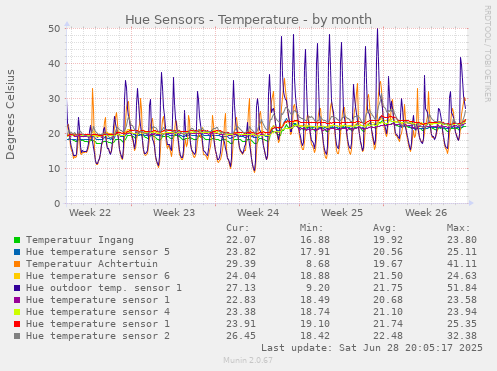Click the current value 22.07
This screenshot has width=497, height=371.
click(x=241, y=240)
